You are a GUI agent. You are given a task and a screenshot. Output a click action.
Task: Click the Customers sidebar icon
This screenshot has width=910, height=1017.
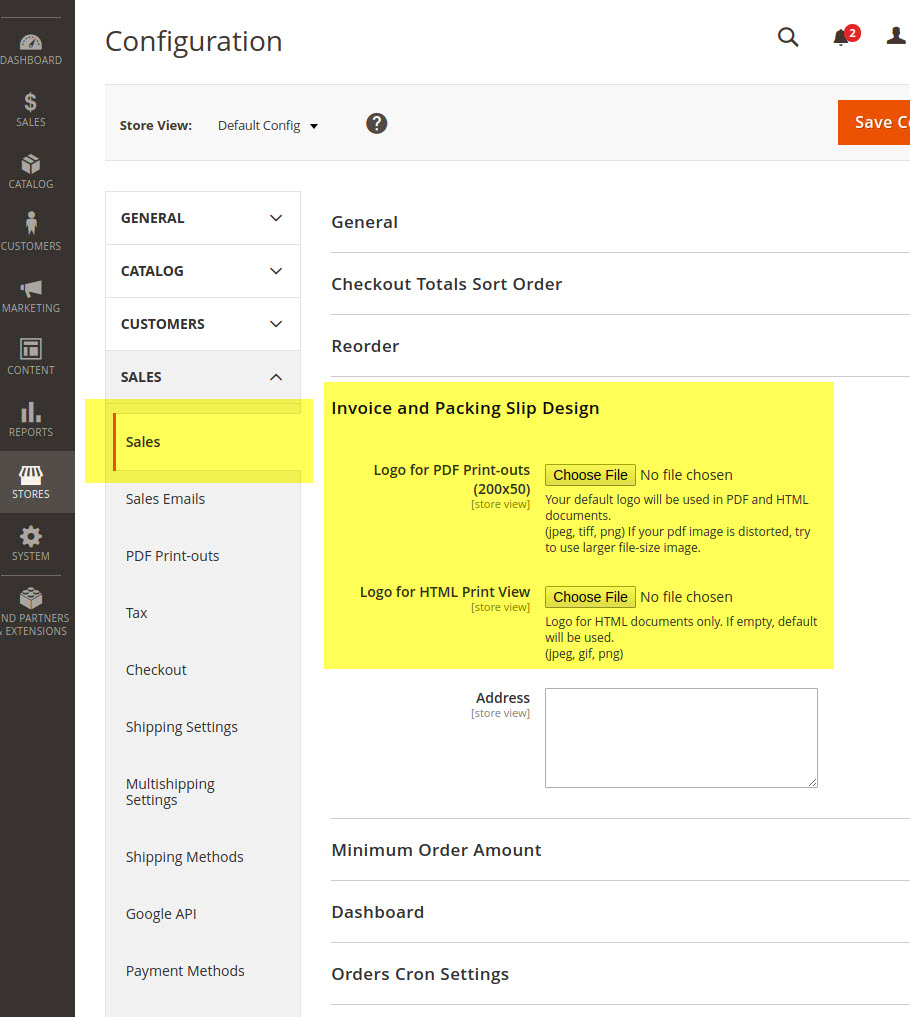(31, 228)
